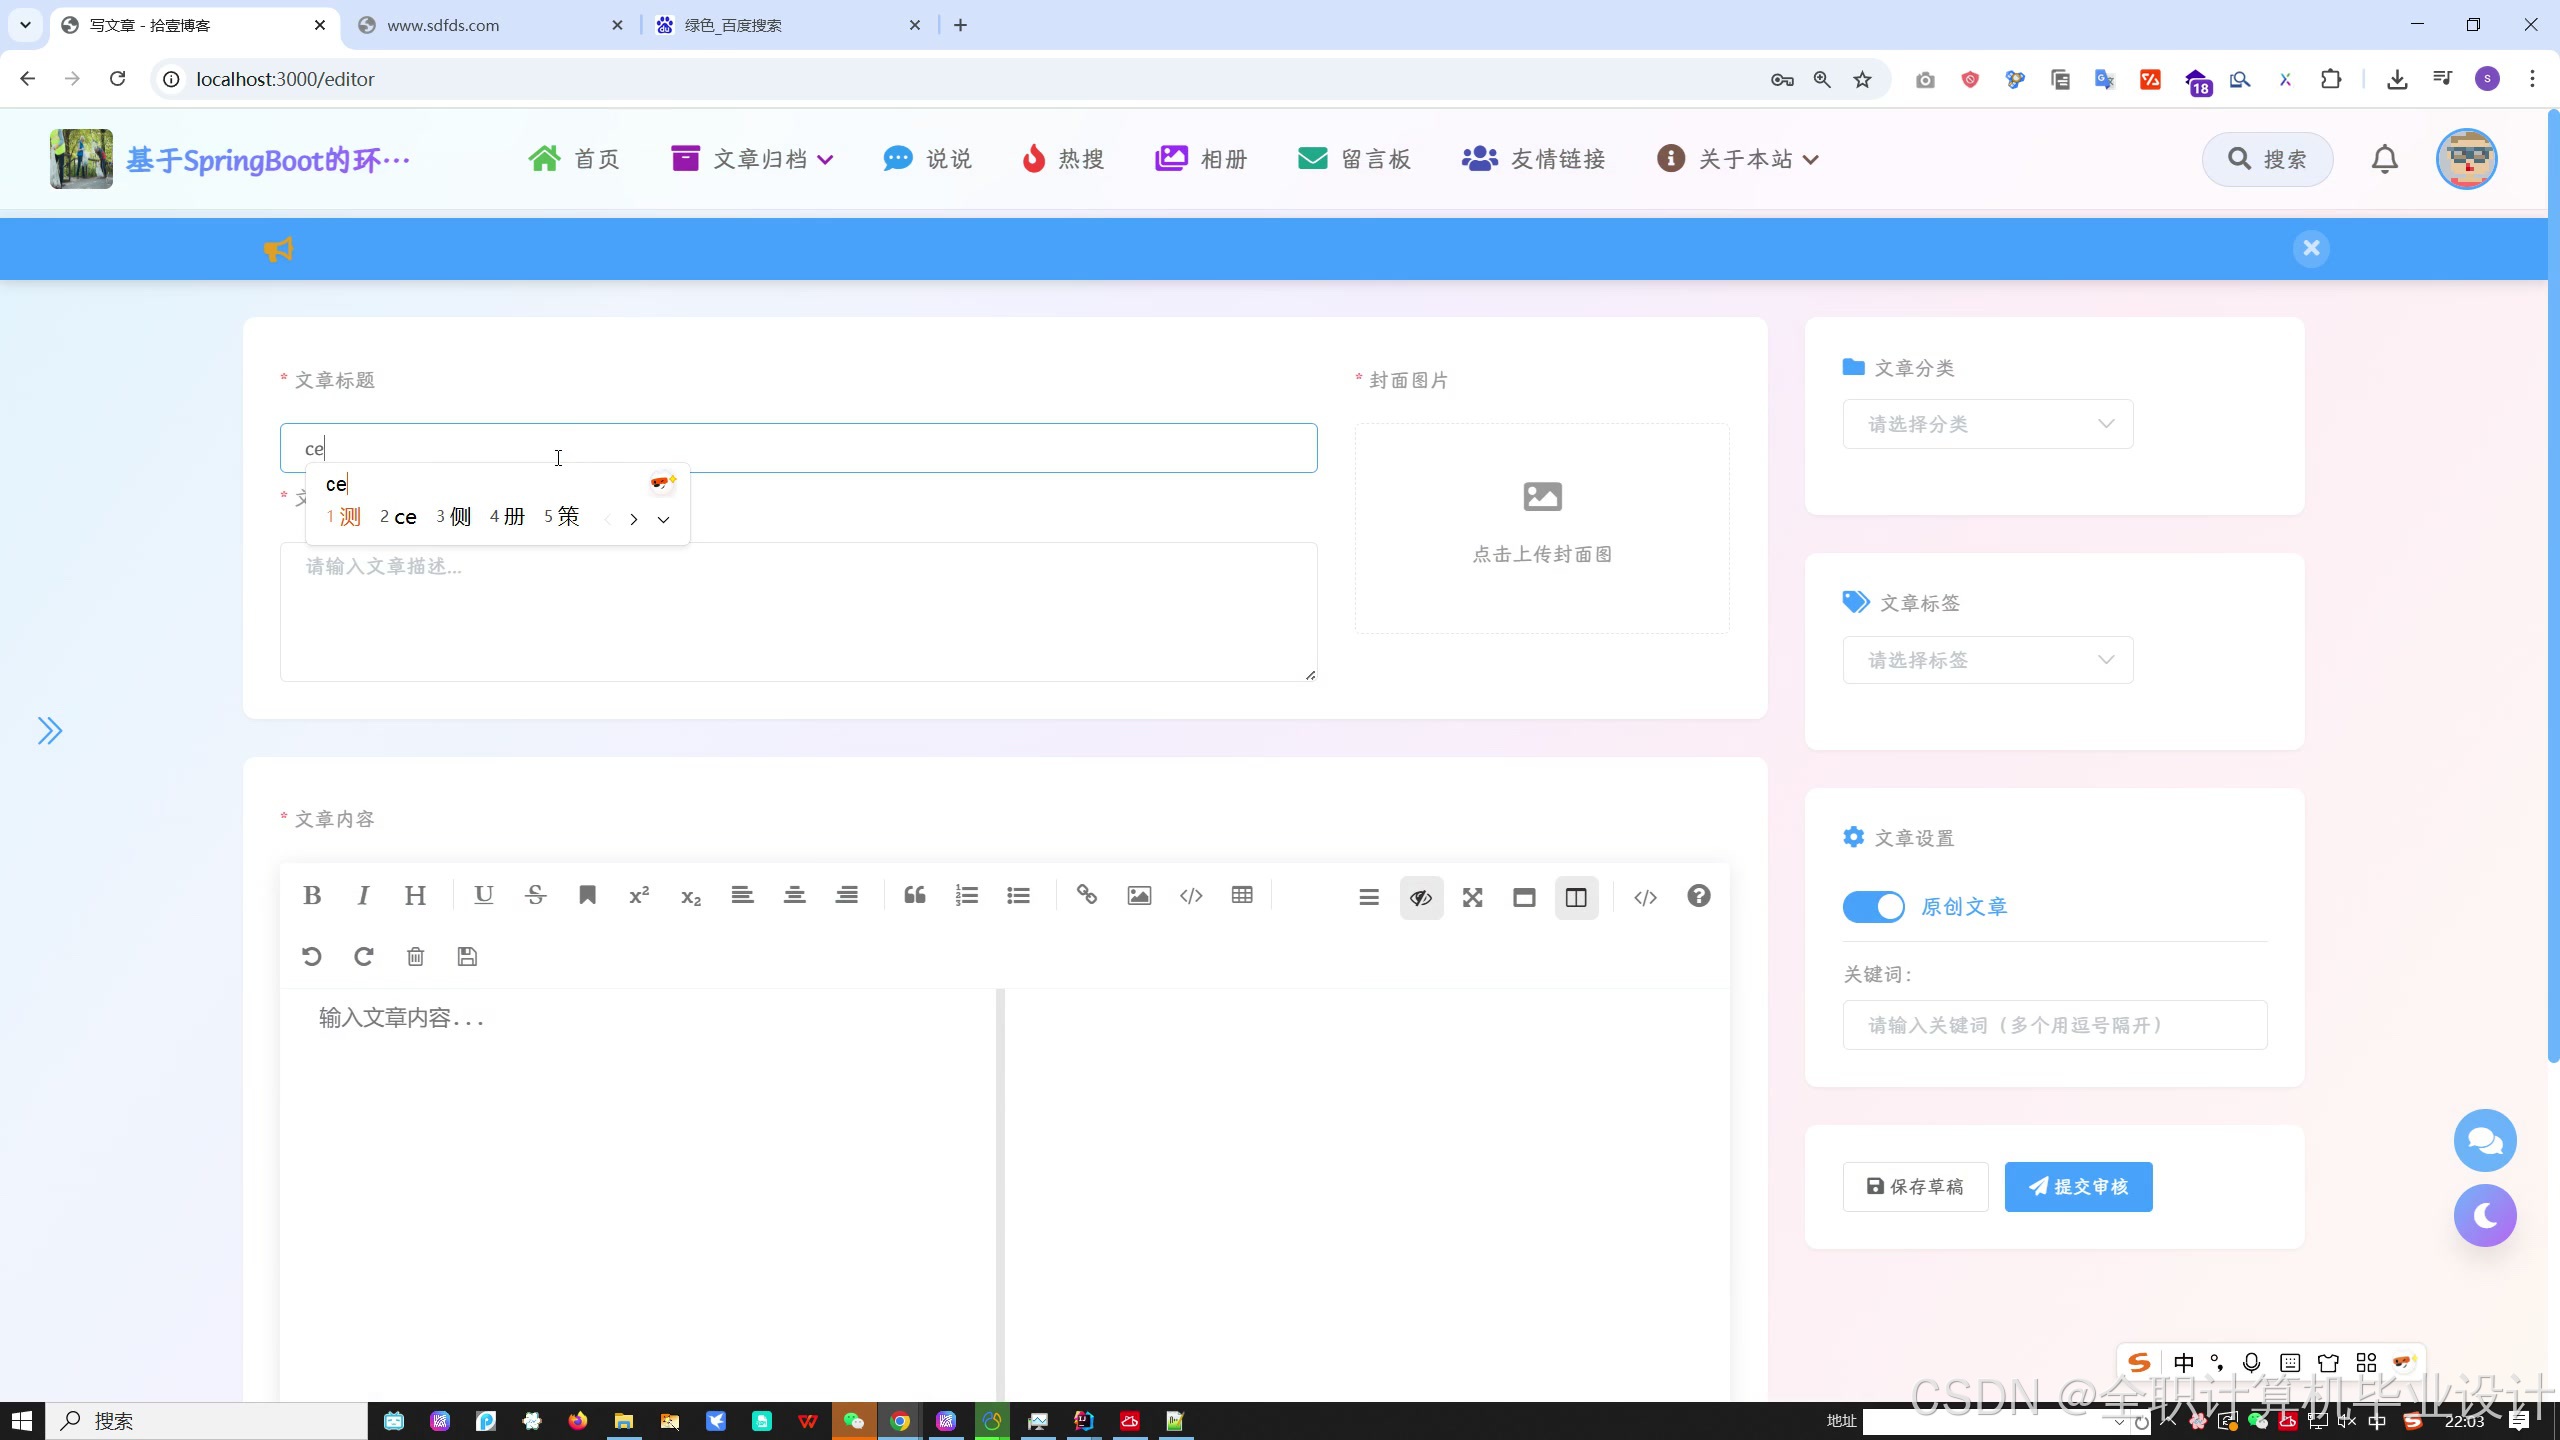The width and height of the screenshot is (2560, 1440).
Task: Toggle dark mode with the moon button
Action: click(x=2485, y=1216)
